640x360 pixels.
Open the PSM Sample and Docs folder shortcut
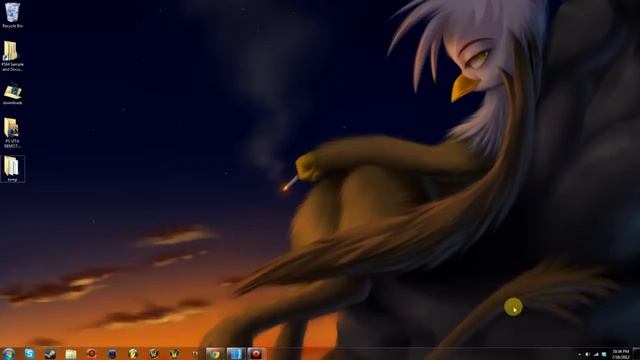coord(12,56)
